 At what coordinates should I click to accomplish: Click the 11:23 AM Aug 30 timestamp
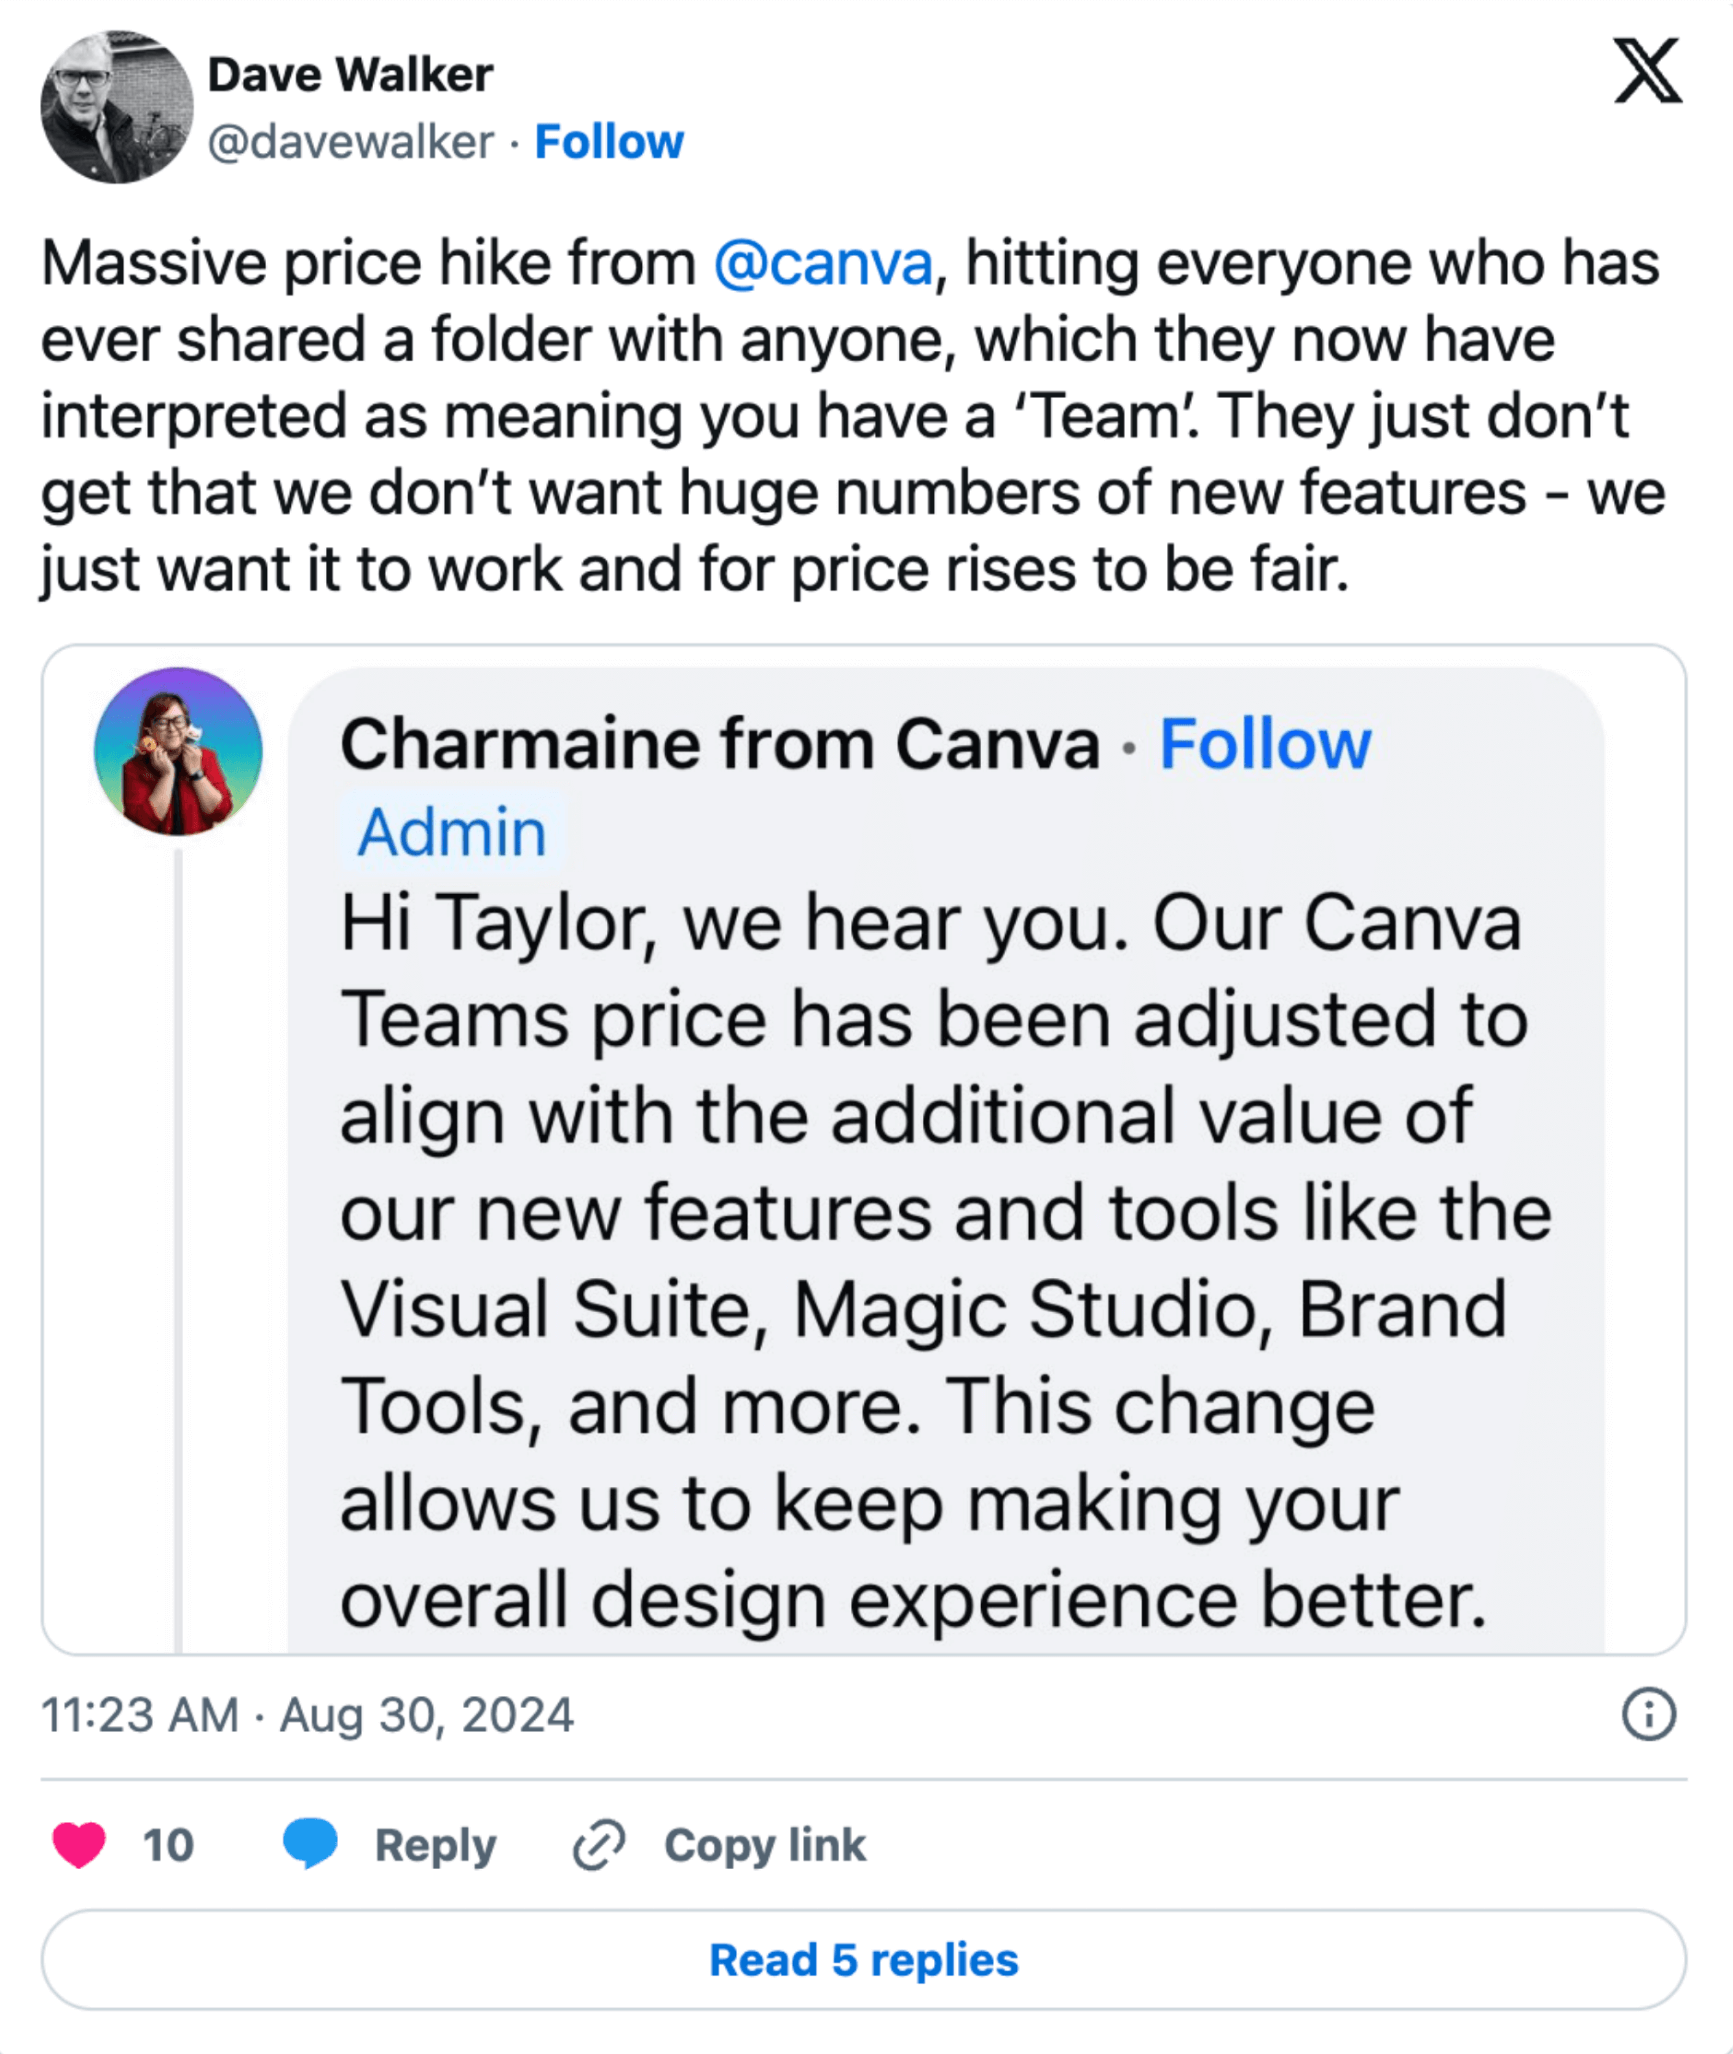point(307,1715)
